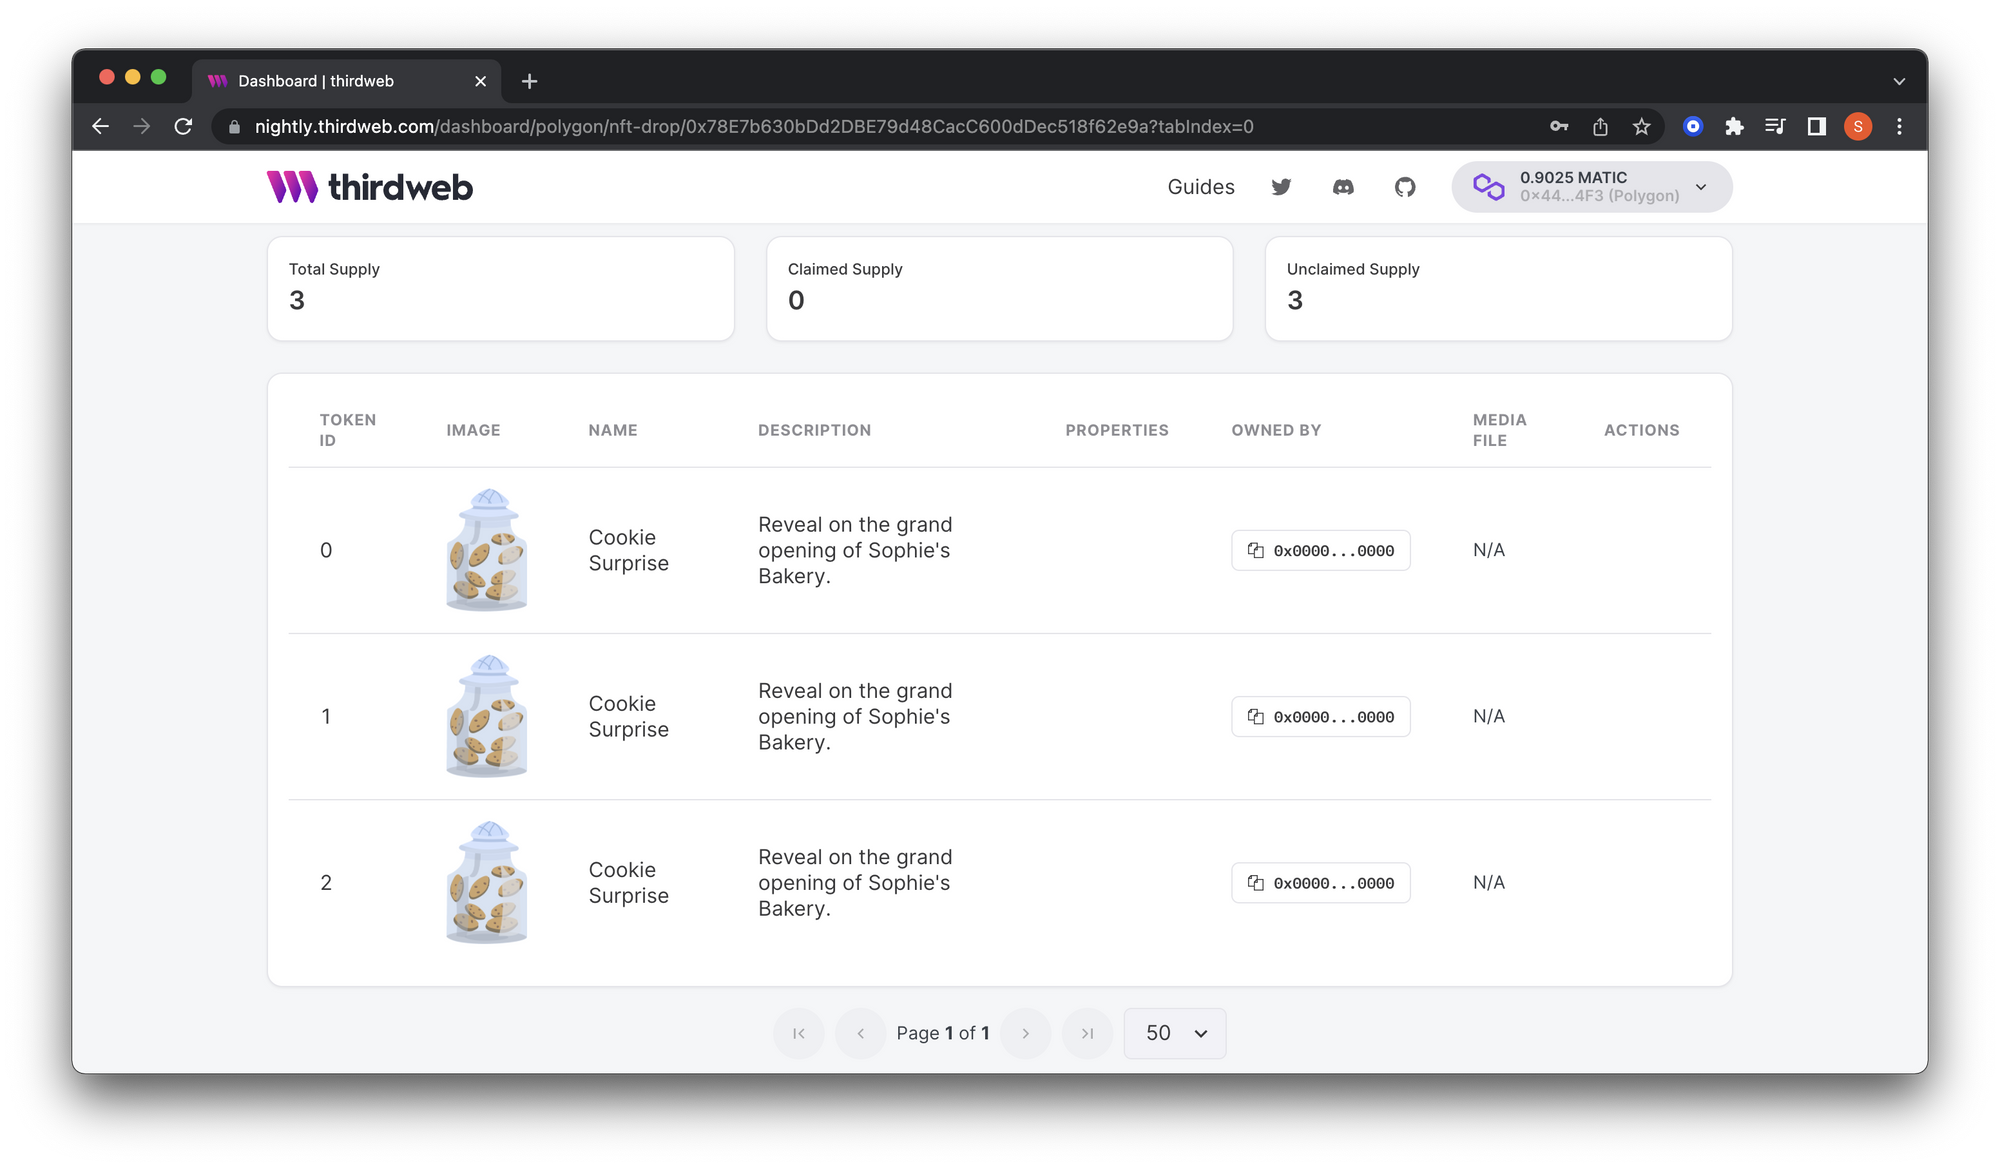Click the thirdweb logo
This screenshot has width=2000, height=1169.
369,187
